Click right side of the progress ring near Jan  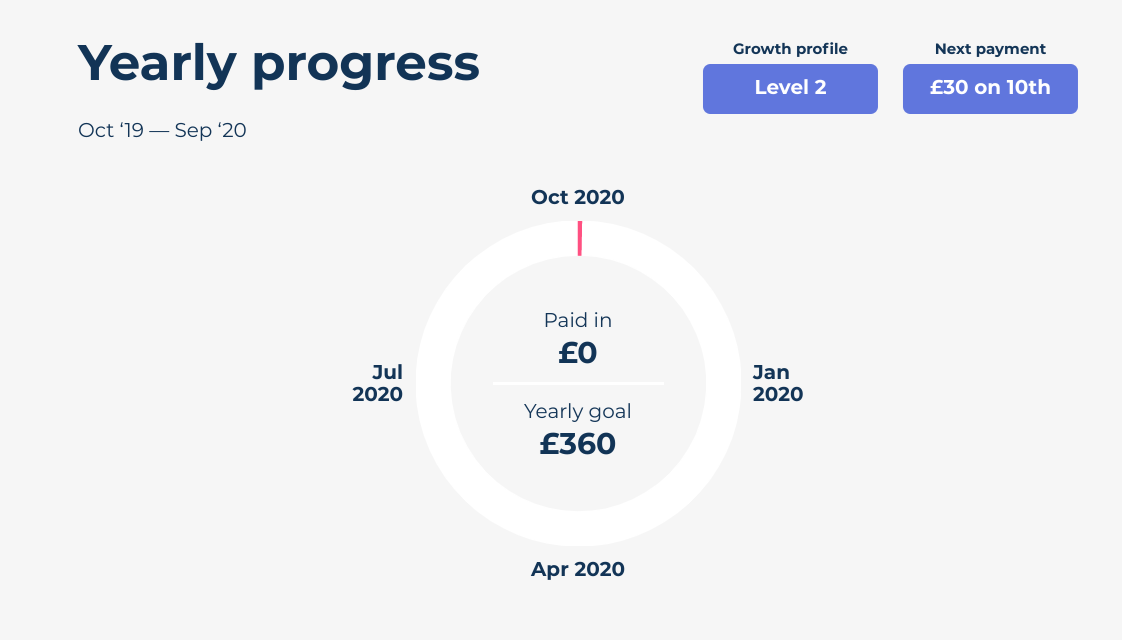(723, 384)
